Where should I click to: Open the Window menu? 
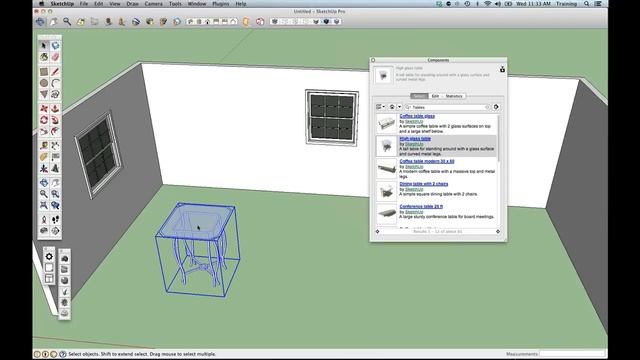click(197, 4)
